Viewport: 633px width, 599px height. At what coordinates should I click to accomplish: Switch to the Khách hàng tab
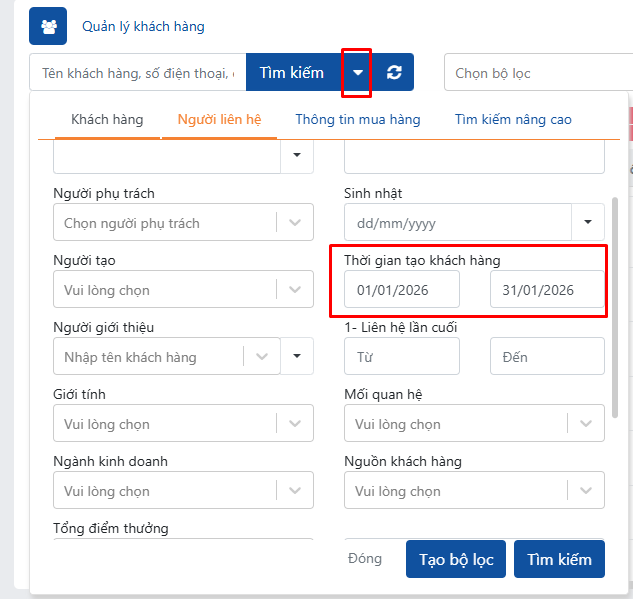point(107,120)
